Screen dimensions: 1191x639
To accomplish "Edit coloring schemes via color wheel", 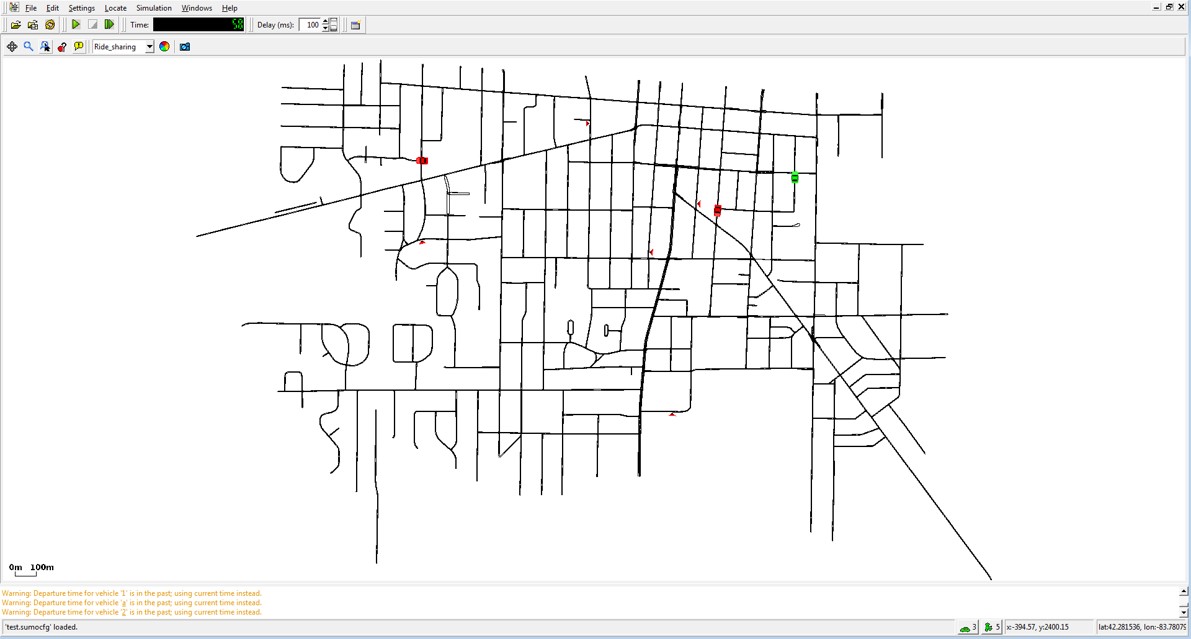I will coord(164,46).
